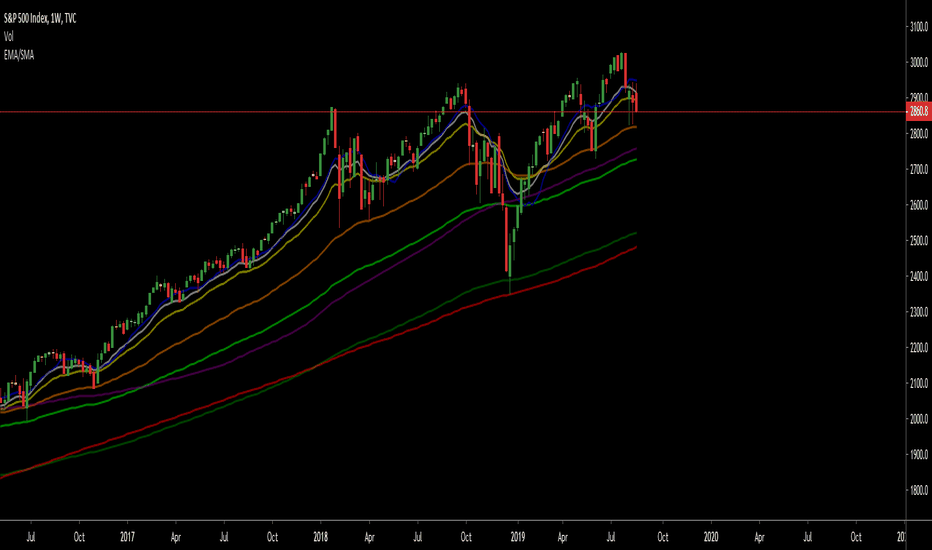Click the tall red candle at the December 2018 low
The height and width of the screenshot is (550, 932).
(x=506, y=238)
